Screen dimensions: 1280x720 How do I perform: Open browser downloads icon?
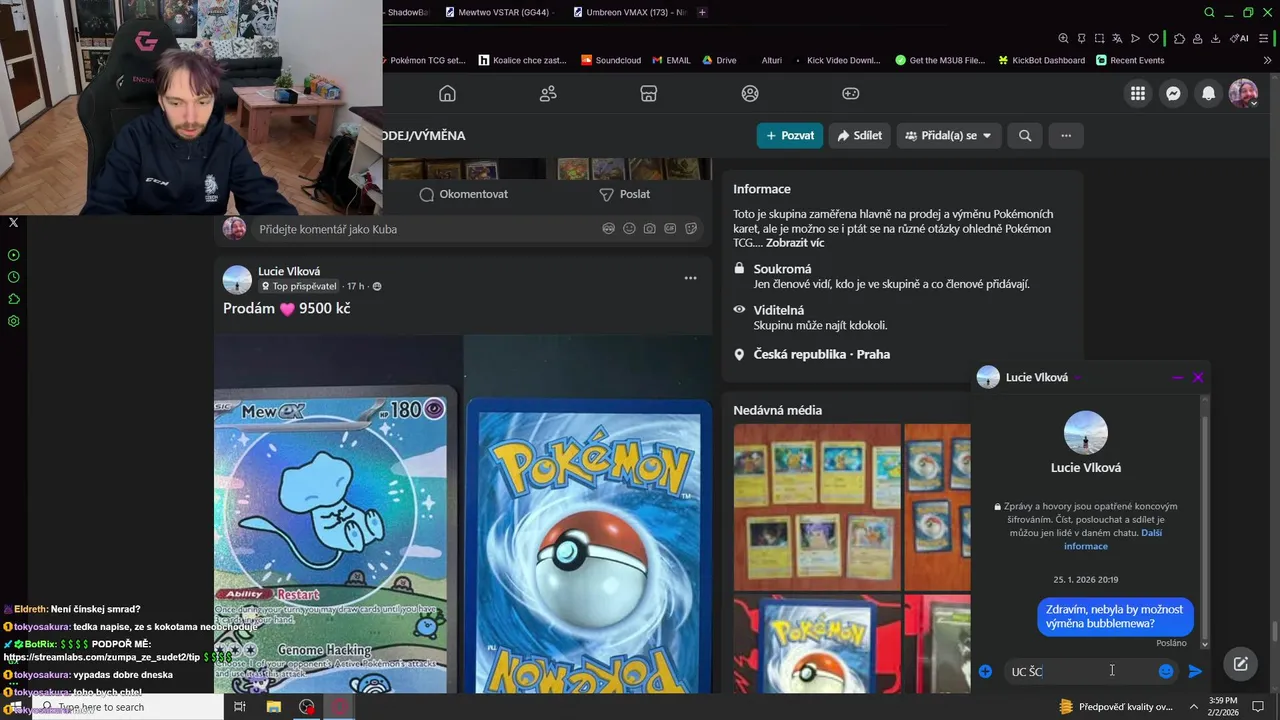[1215, 38]
